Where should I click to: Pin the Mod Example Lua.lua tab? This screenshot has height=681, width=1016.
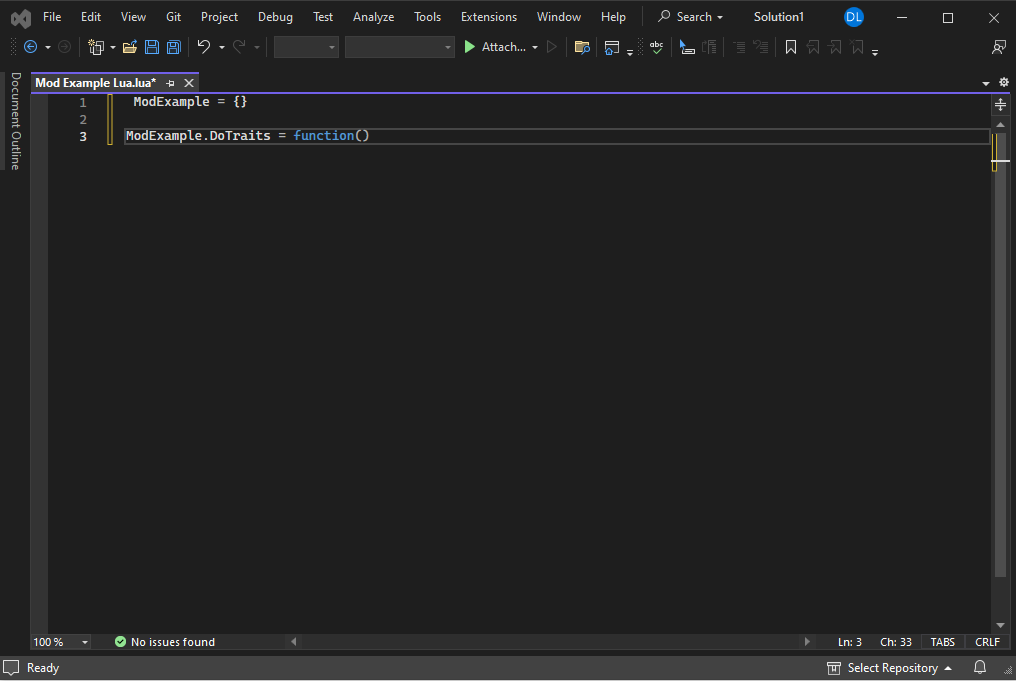click(x=170, y=83)
